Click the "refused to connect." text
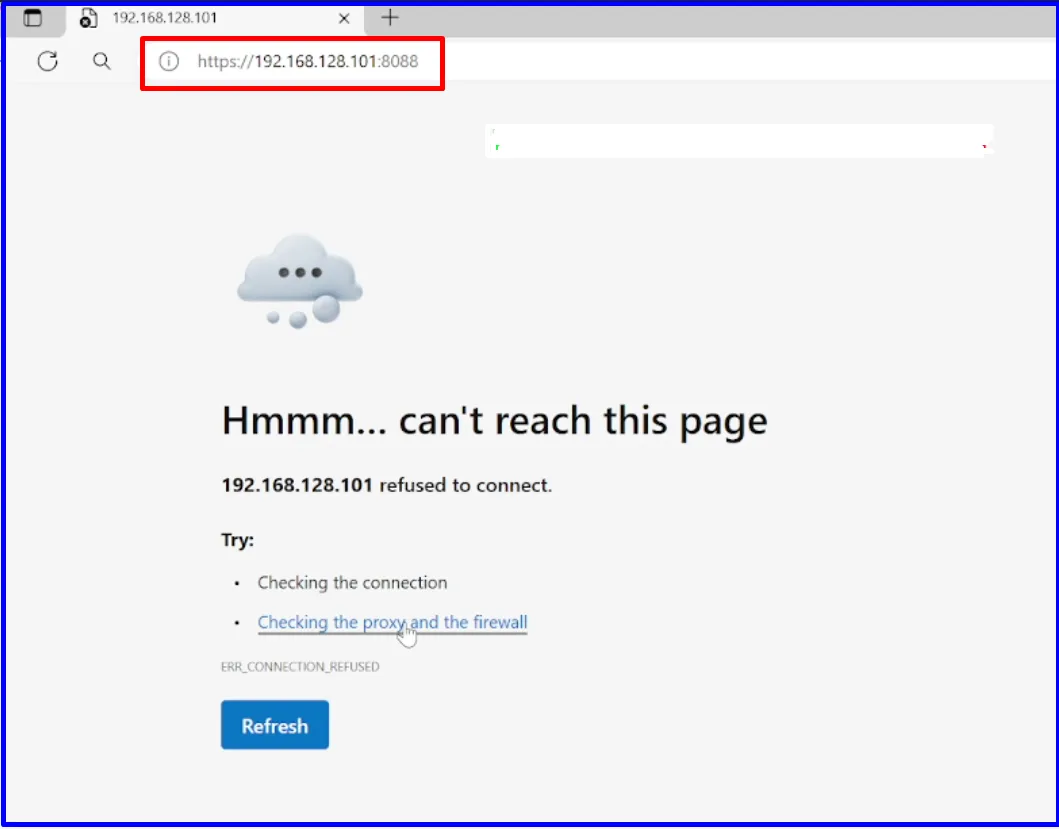The image size is (1059, 829). (x=465, y=485)
